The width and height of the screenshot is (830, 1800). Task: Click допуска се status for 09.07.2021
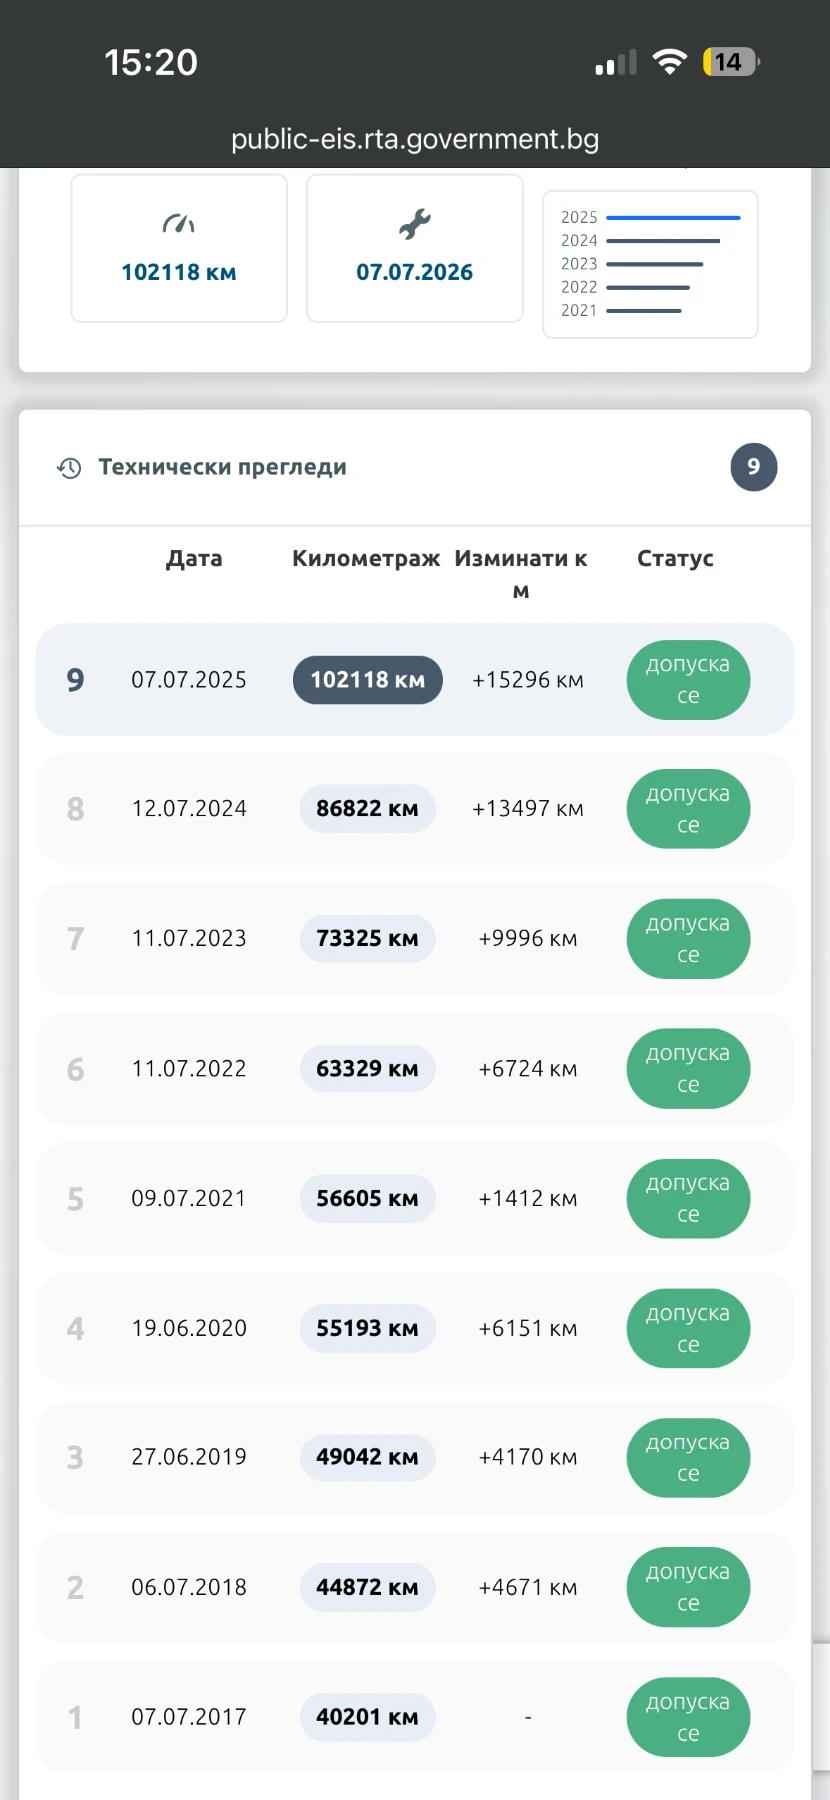tap(688, 1199)
